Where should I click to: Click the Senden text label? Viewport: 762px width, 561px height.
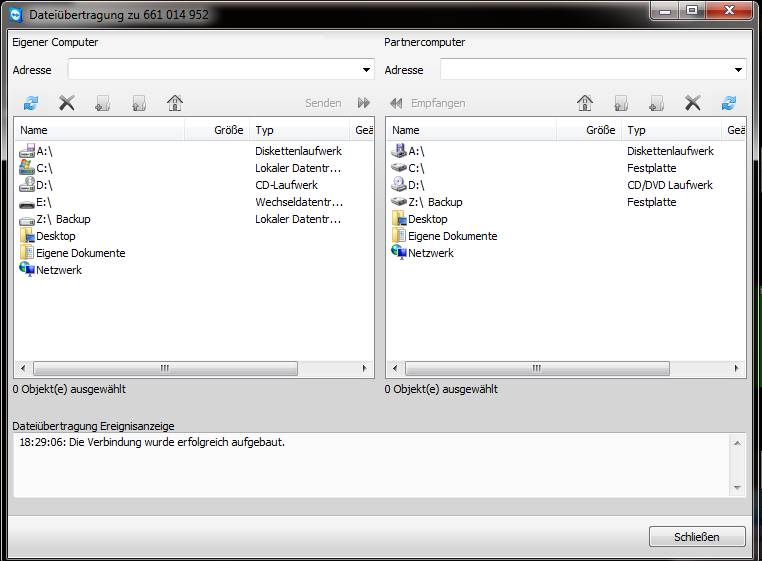click(x=323, y=103)
